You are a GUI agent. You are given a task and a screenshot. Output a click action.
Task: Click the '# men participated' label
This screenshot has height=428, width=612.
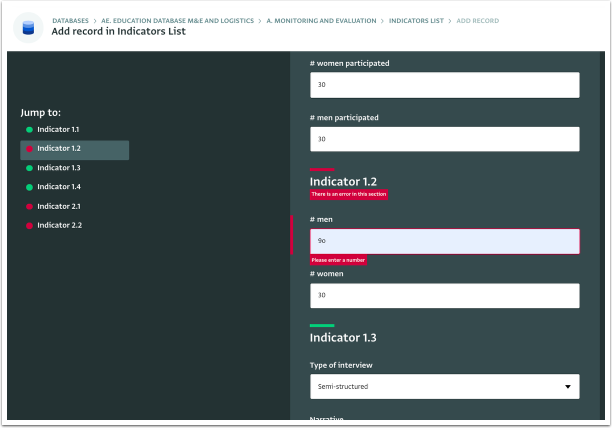coord(344,118)
